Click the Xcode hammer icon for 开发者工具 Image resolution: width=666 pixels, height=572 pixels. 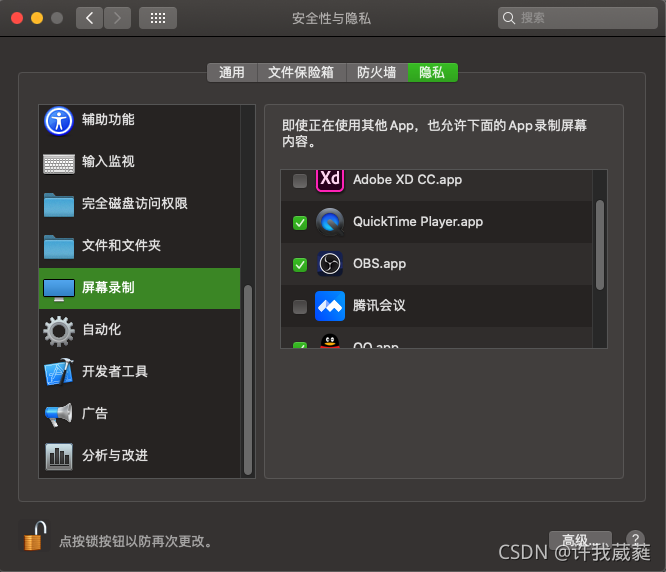tap(59, 372)
